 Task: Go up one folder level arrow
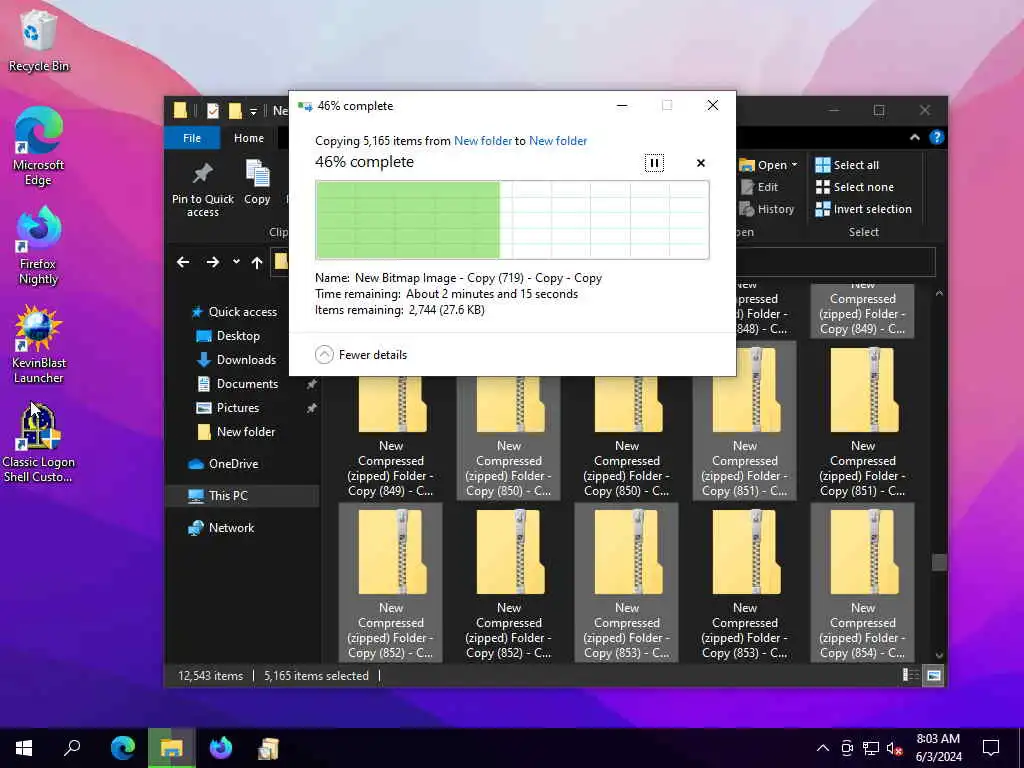tap(257, 262)
